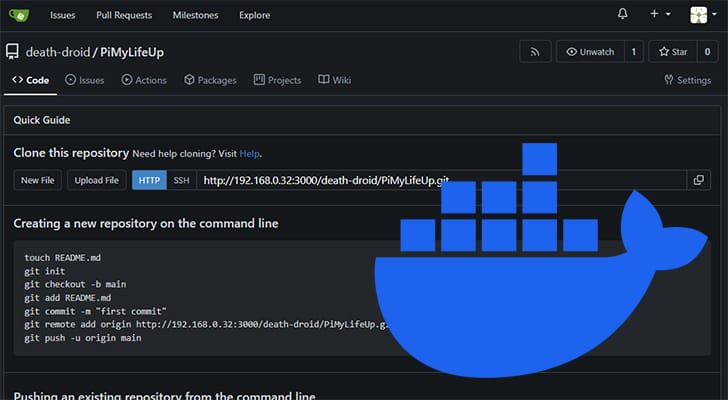Click the New File button
728x400 pixels.
coord(38,180)
